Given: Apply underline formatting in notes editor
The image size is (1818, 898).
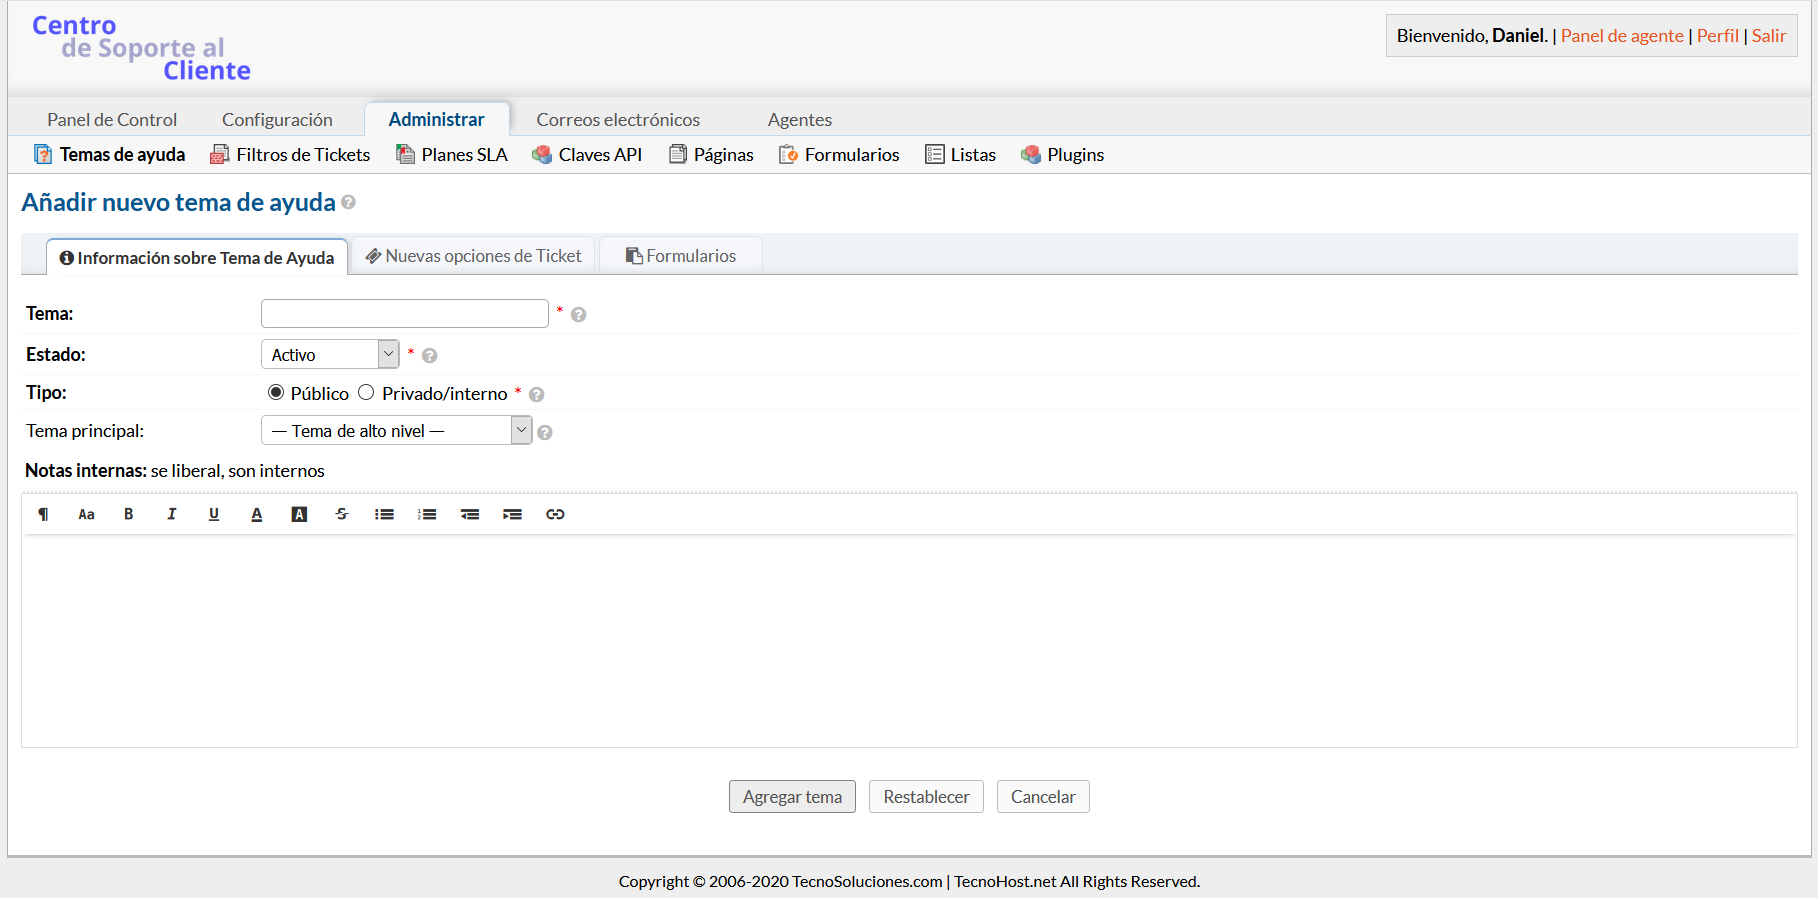Looking at the screenshot, I should point(214,514).
